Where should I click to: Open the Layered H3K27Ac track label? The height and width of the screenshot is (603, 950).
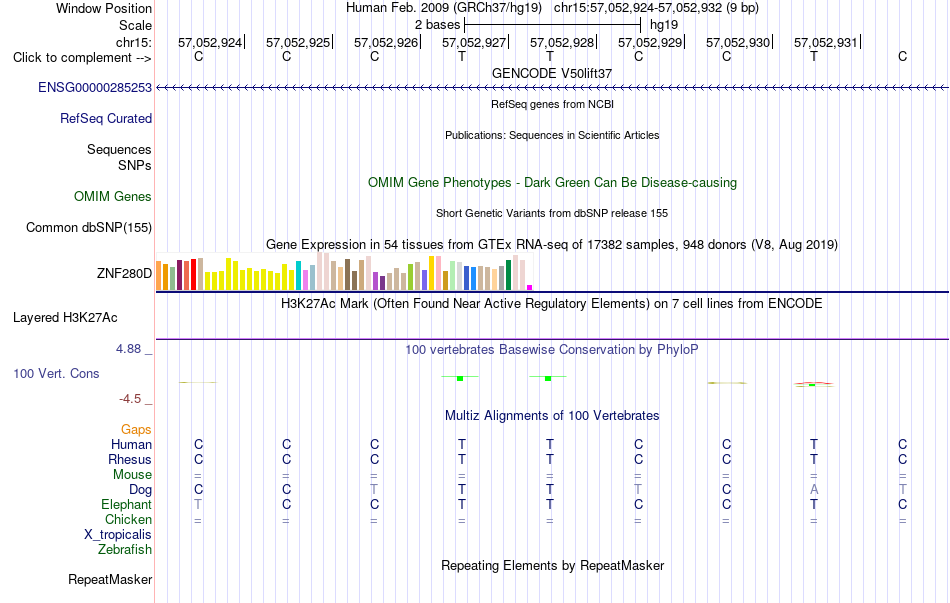[65, 318]
